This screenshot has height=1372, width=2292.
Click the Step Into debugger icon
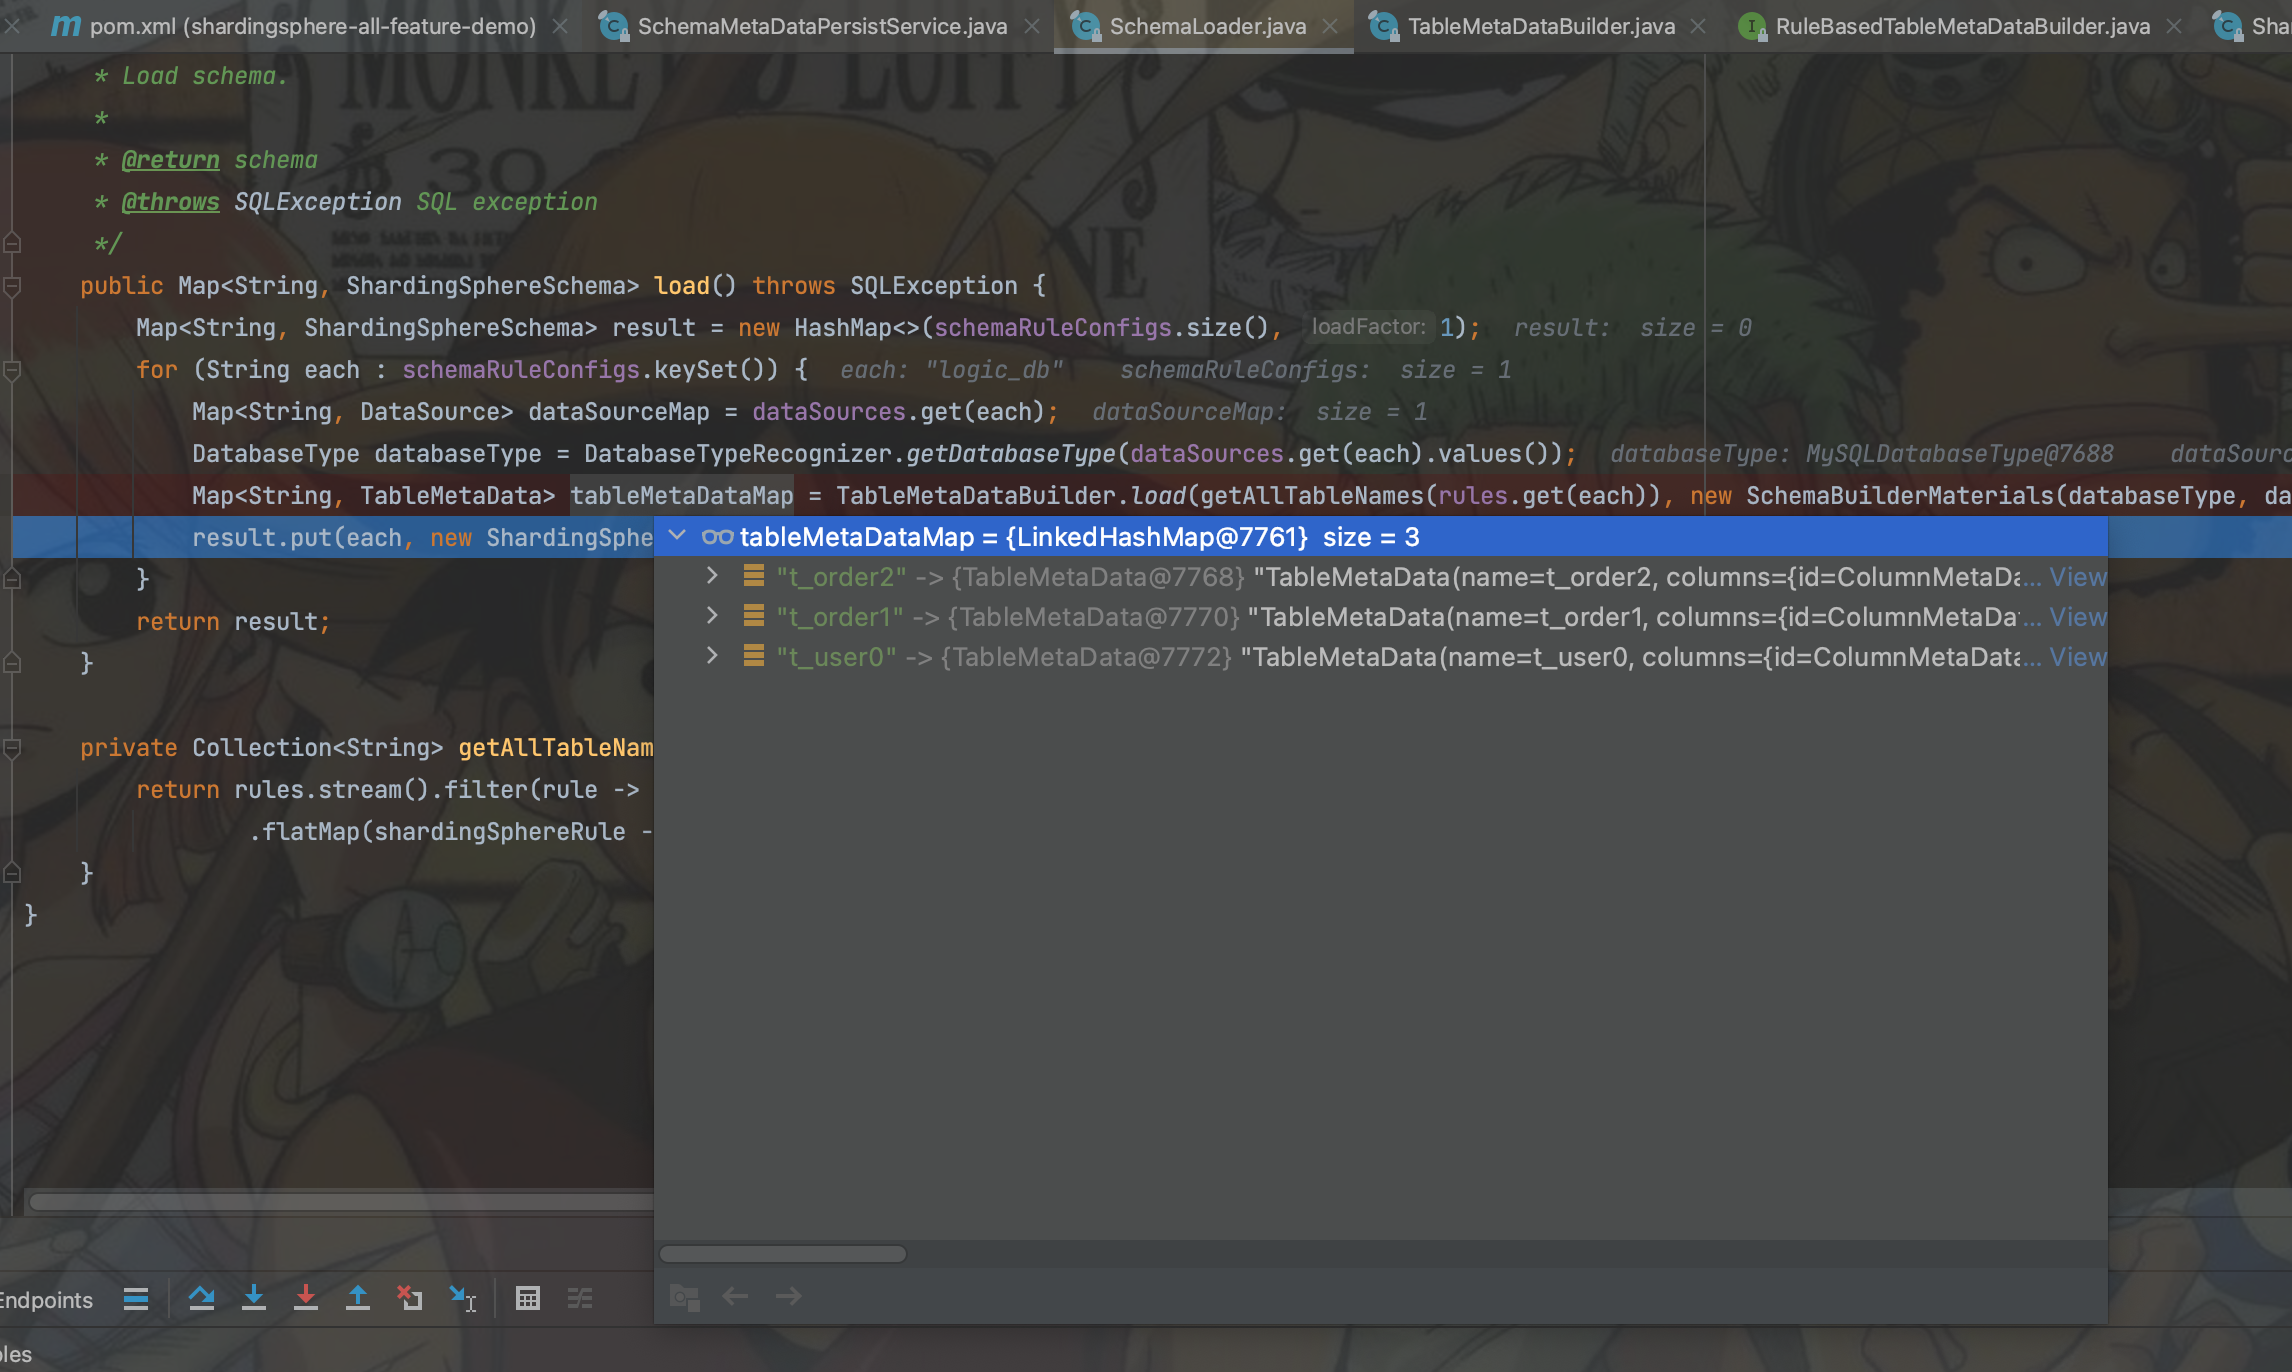(x=254, y=1298)
